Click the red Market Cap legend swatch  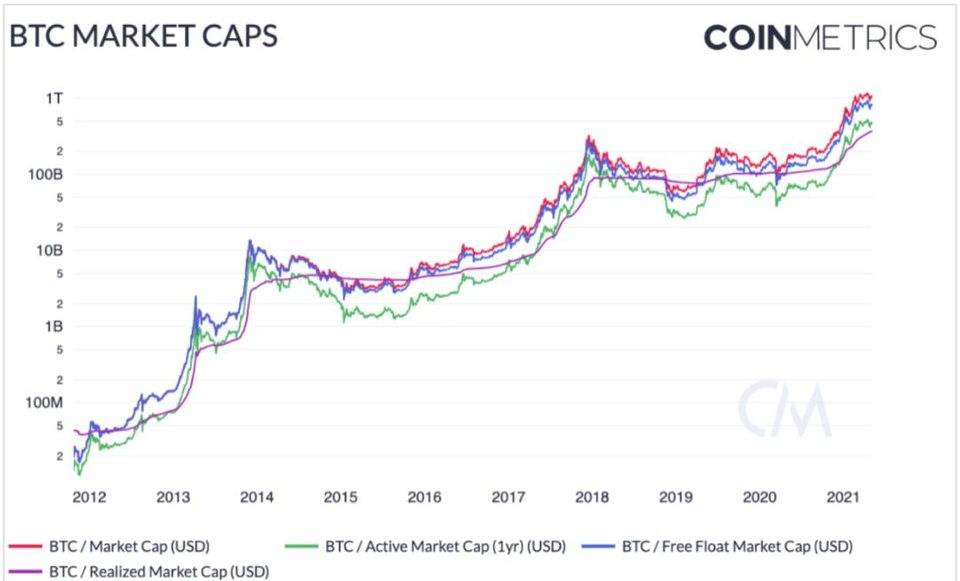click(x=26, y=547)
